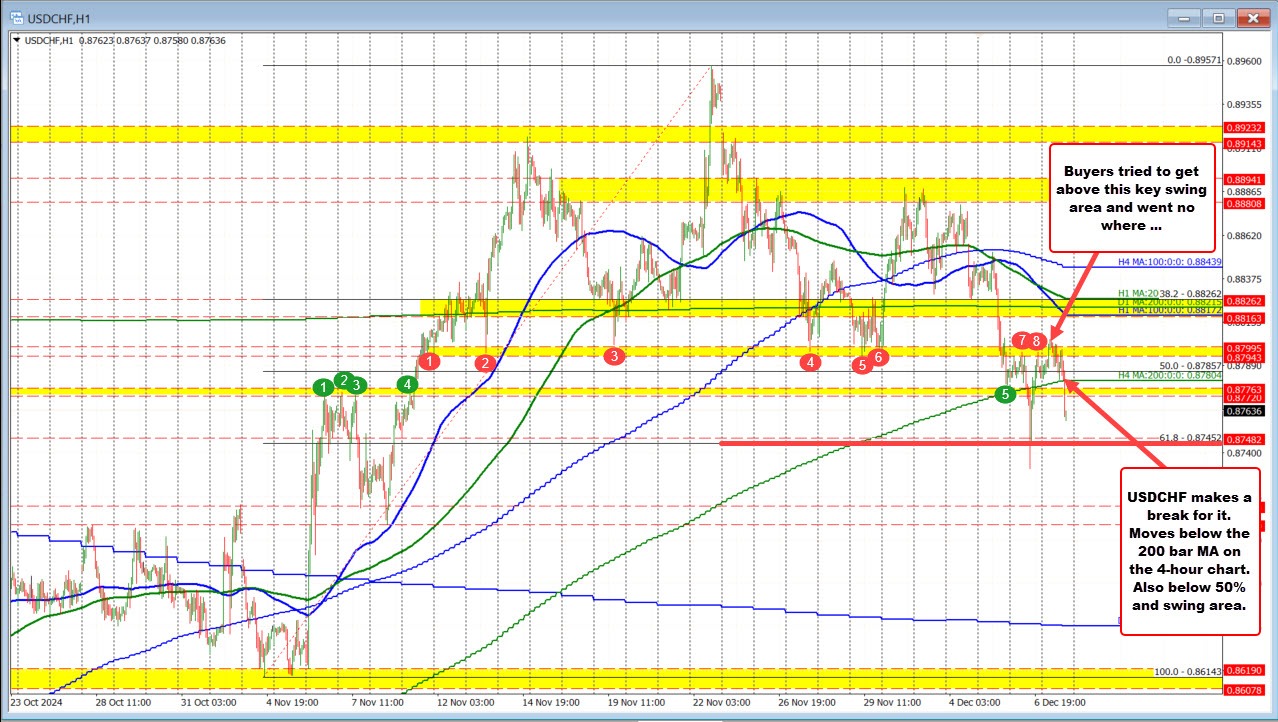The width and height of the screenshot is (1278, 722).
Task: Select the H4 MA:100 0.88439 line label
Action: (1170, 262)
